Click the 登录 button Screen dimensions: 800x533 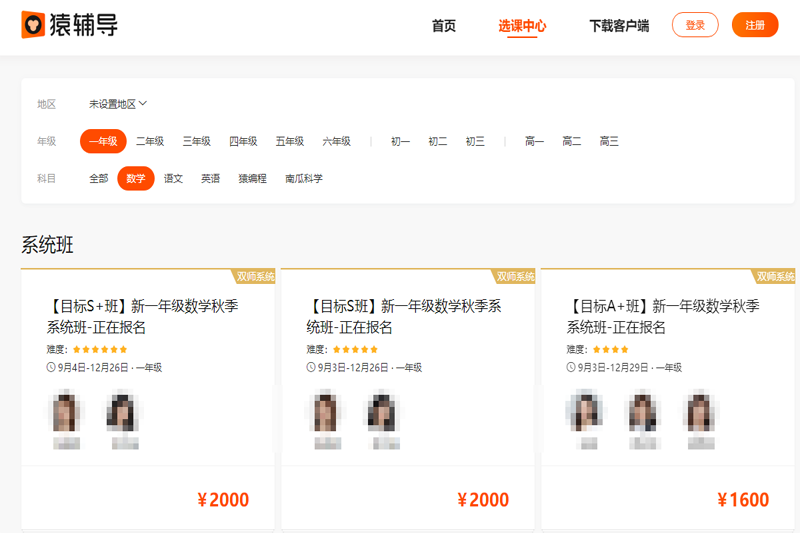click(695, 25)
